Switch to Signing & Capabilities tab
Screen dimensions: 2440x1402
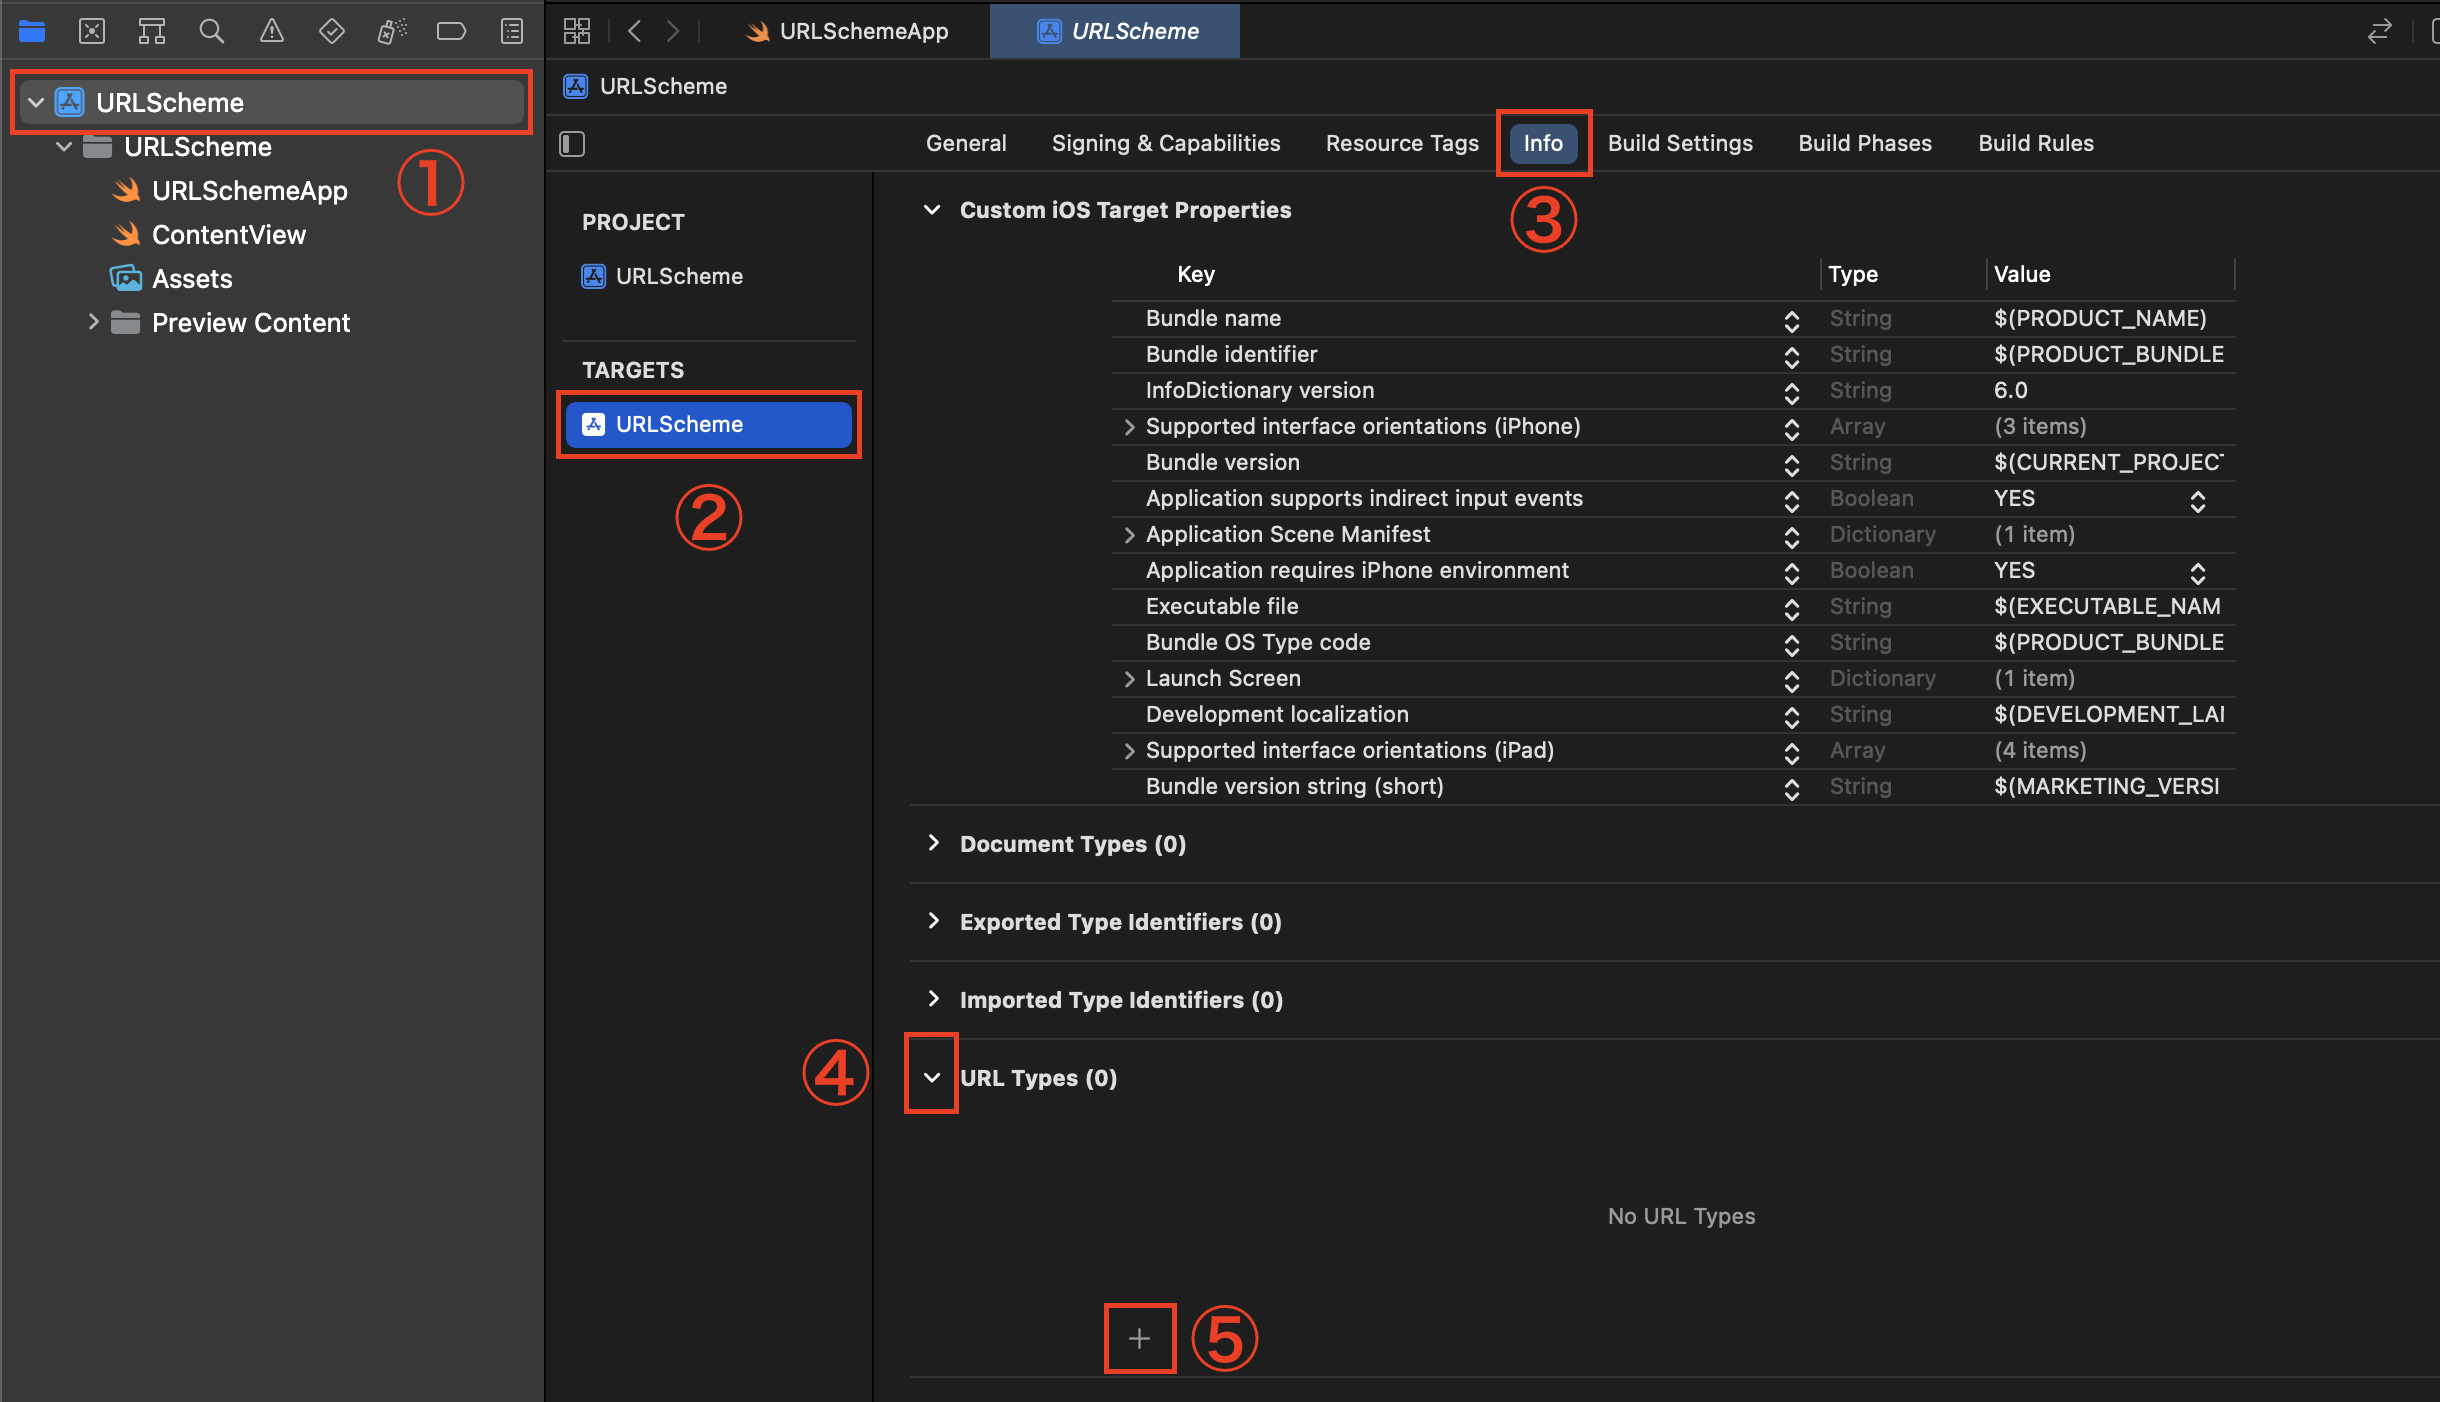[1166, 143]
